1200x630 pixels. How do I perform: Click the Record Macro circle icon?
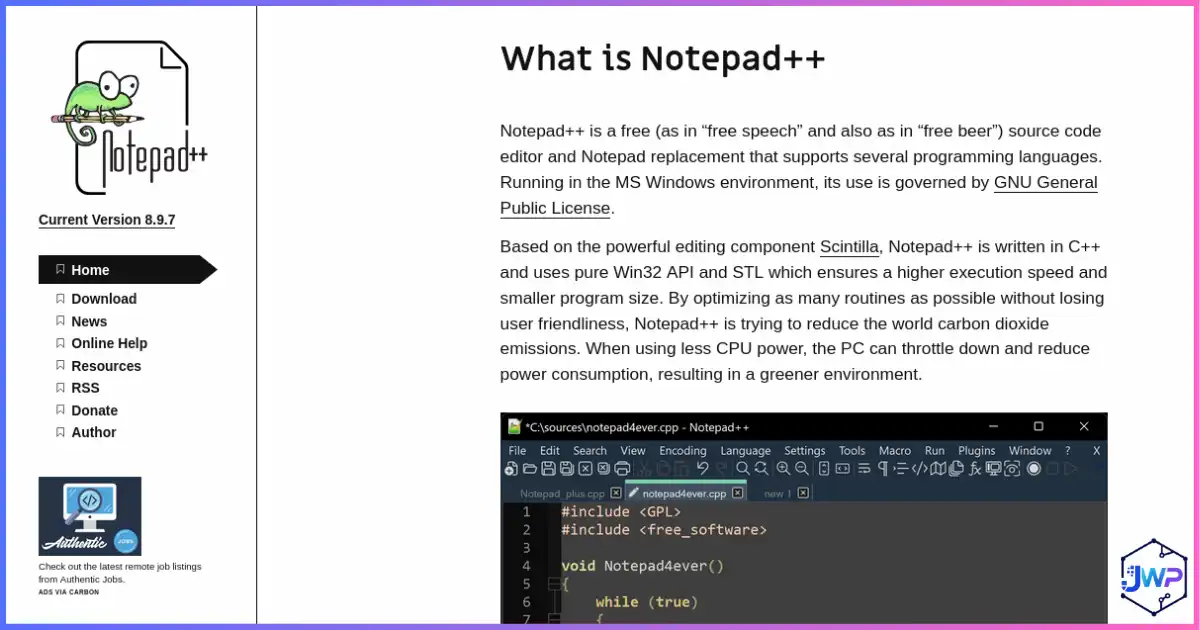pyautogui.click(x=1034, y=468)
